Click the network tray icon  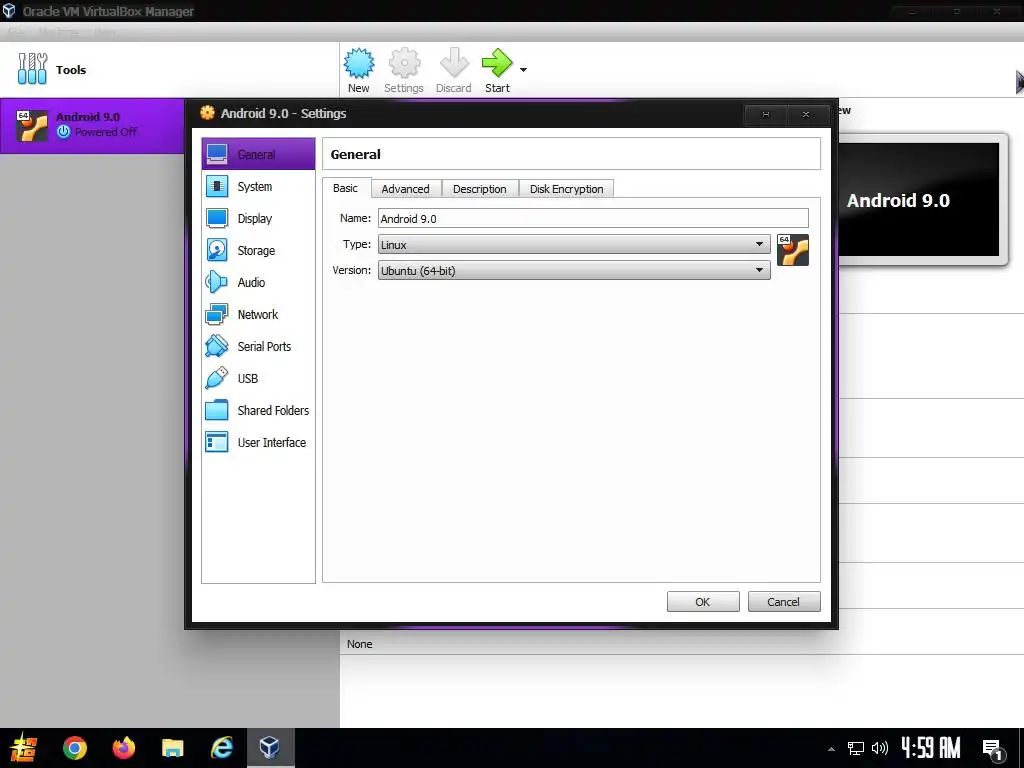click(856, 748)
